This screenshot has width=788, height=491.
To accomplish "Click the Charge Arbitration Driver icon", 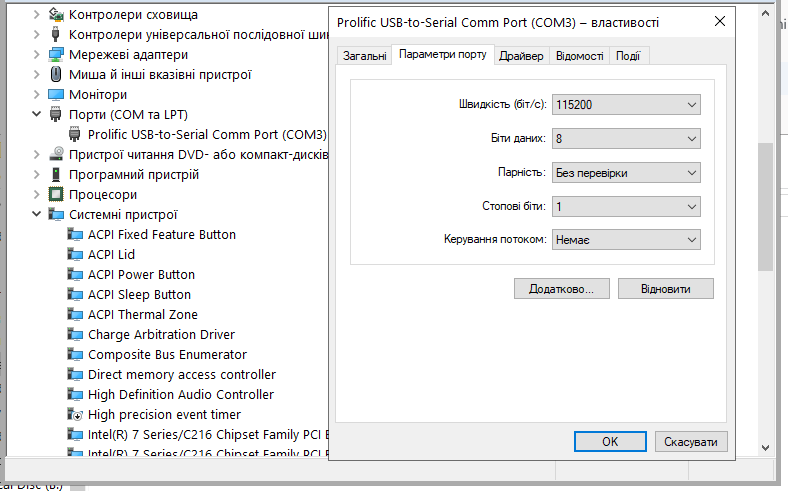I will [75, 334].
